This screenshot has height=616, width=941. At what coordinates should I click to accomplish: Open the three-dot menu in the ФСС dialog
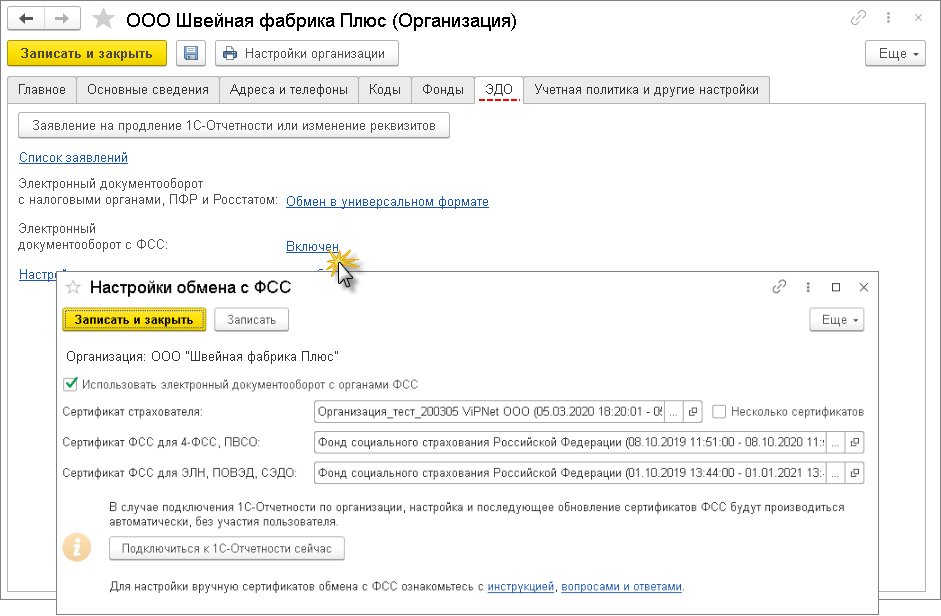click(808, 287)
